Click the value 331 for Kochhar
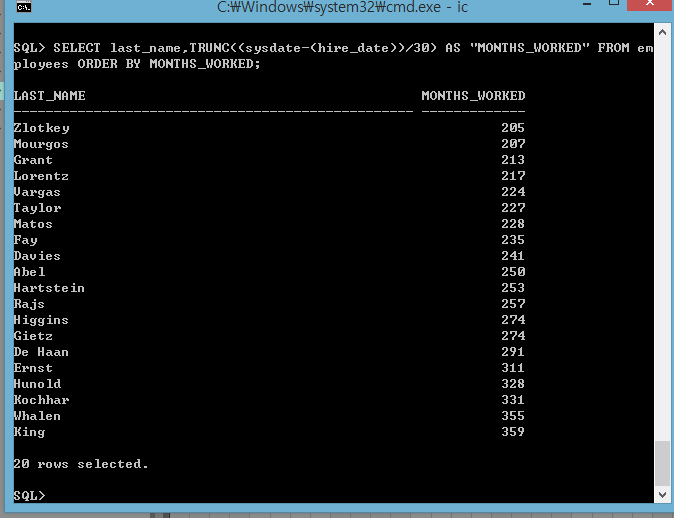This screenshot has height=518, width=674. pos(513,400)
